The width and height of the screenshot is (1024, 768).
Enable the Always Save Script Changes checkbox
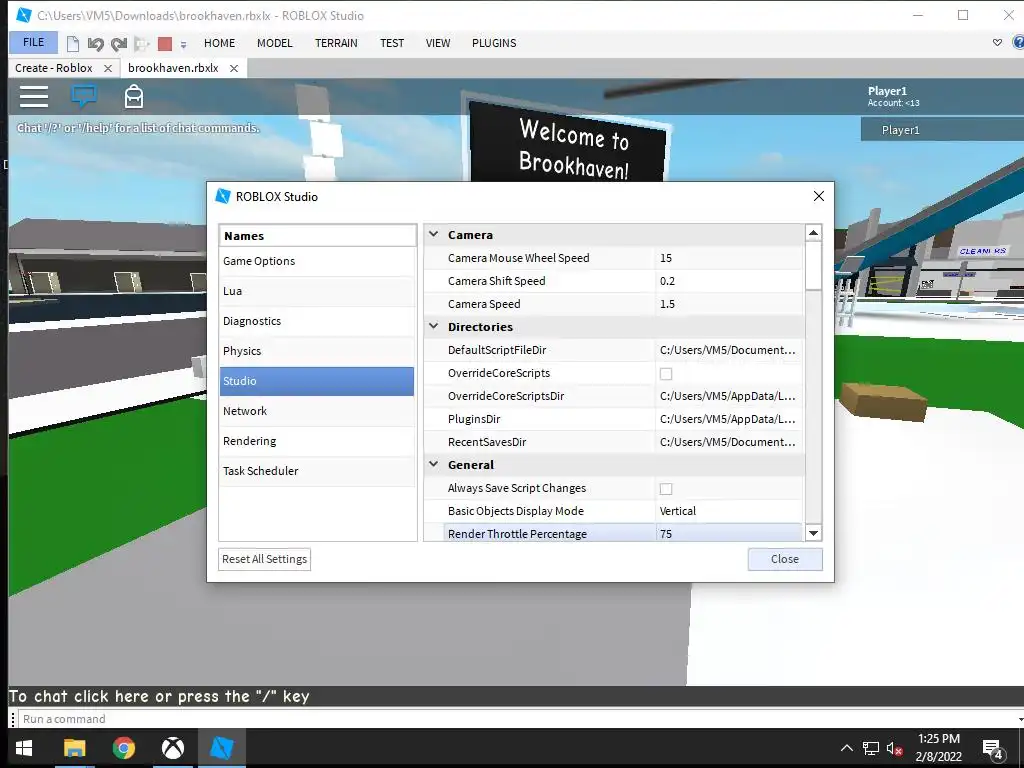point(665,488)
